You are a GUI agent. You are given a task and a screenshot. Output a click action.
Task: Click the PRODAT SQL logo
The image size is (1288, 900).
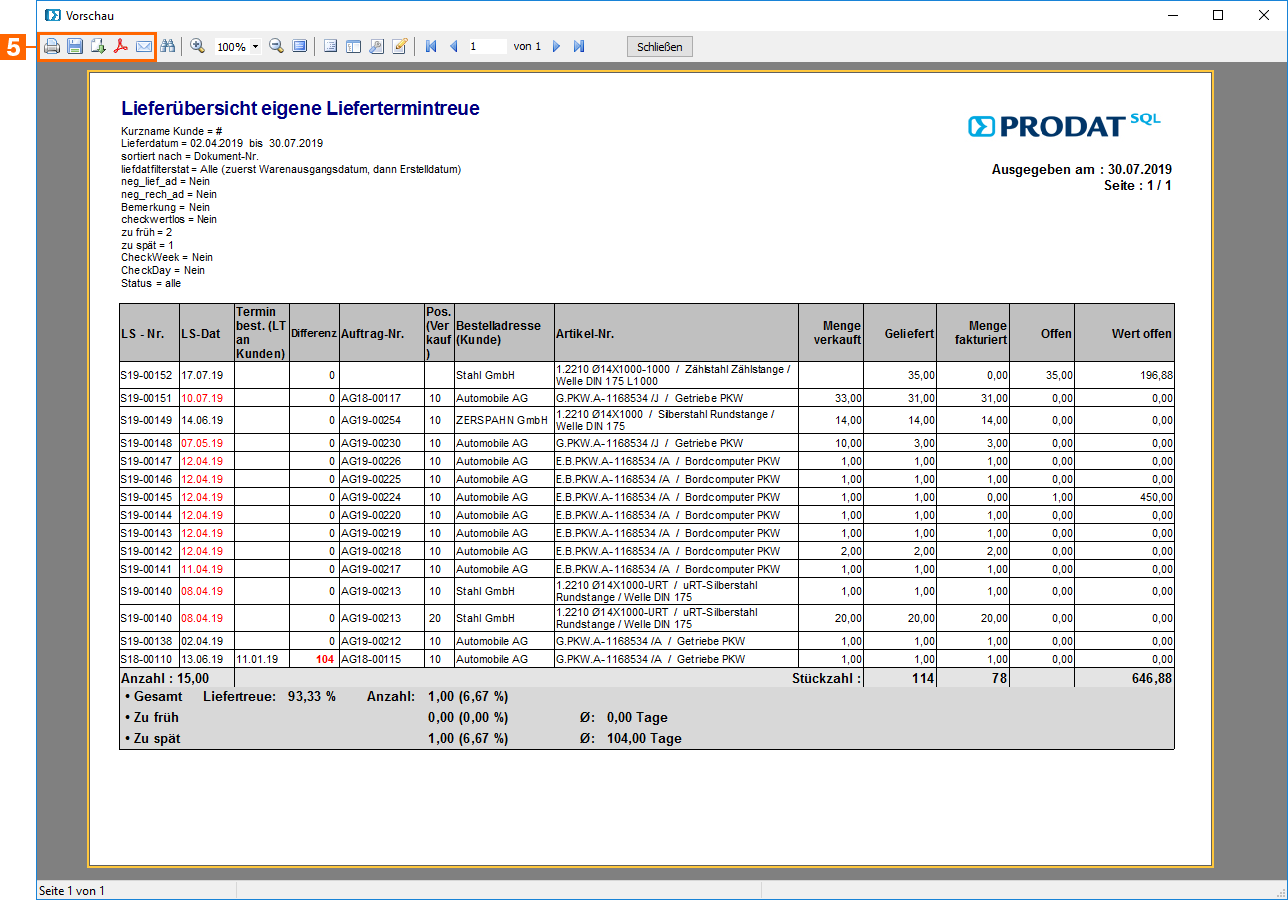point(1065,125)
